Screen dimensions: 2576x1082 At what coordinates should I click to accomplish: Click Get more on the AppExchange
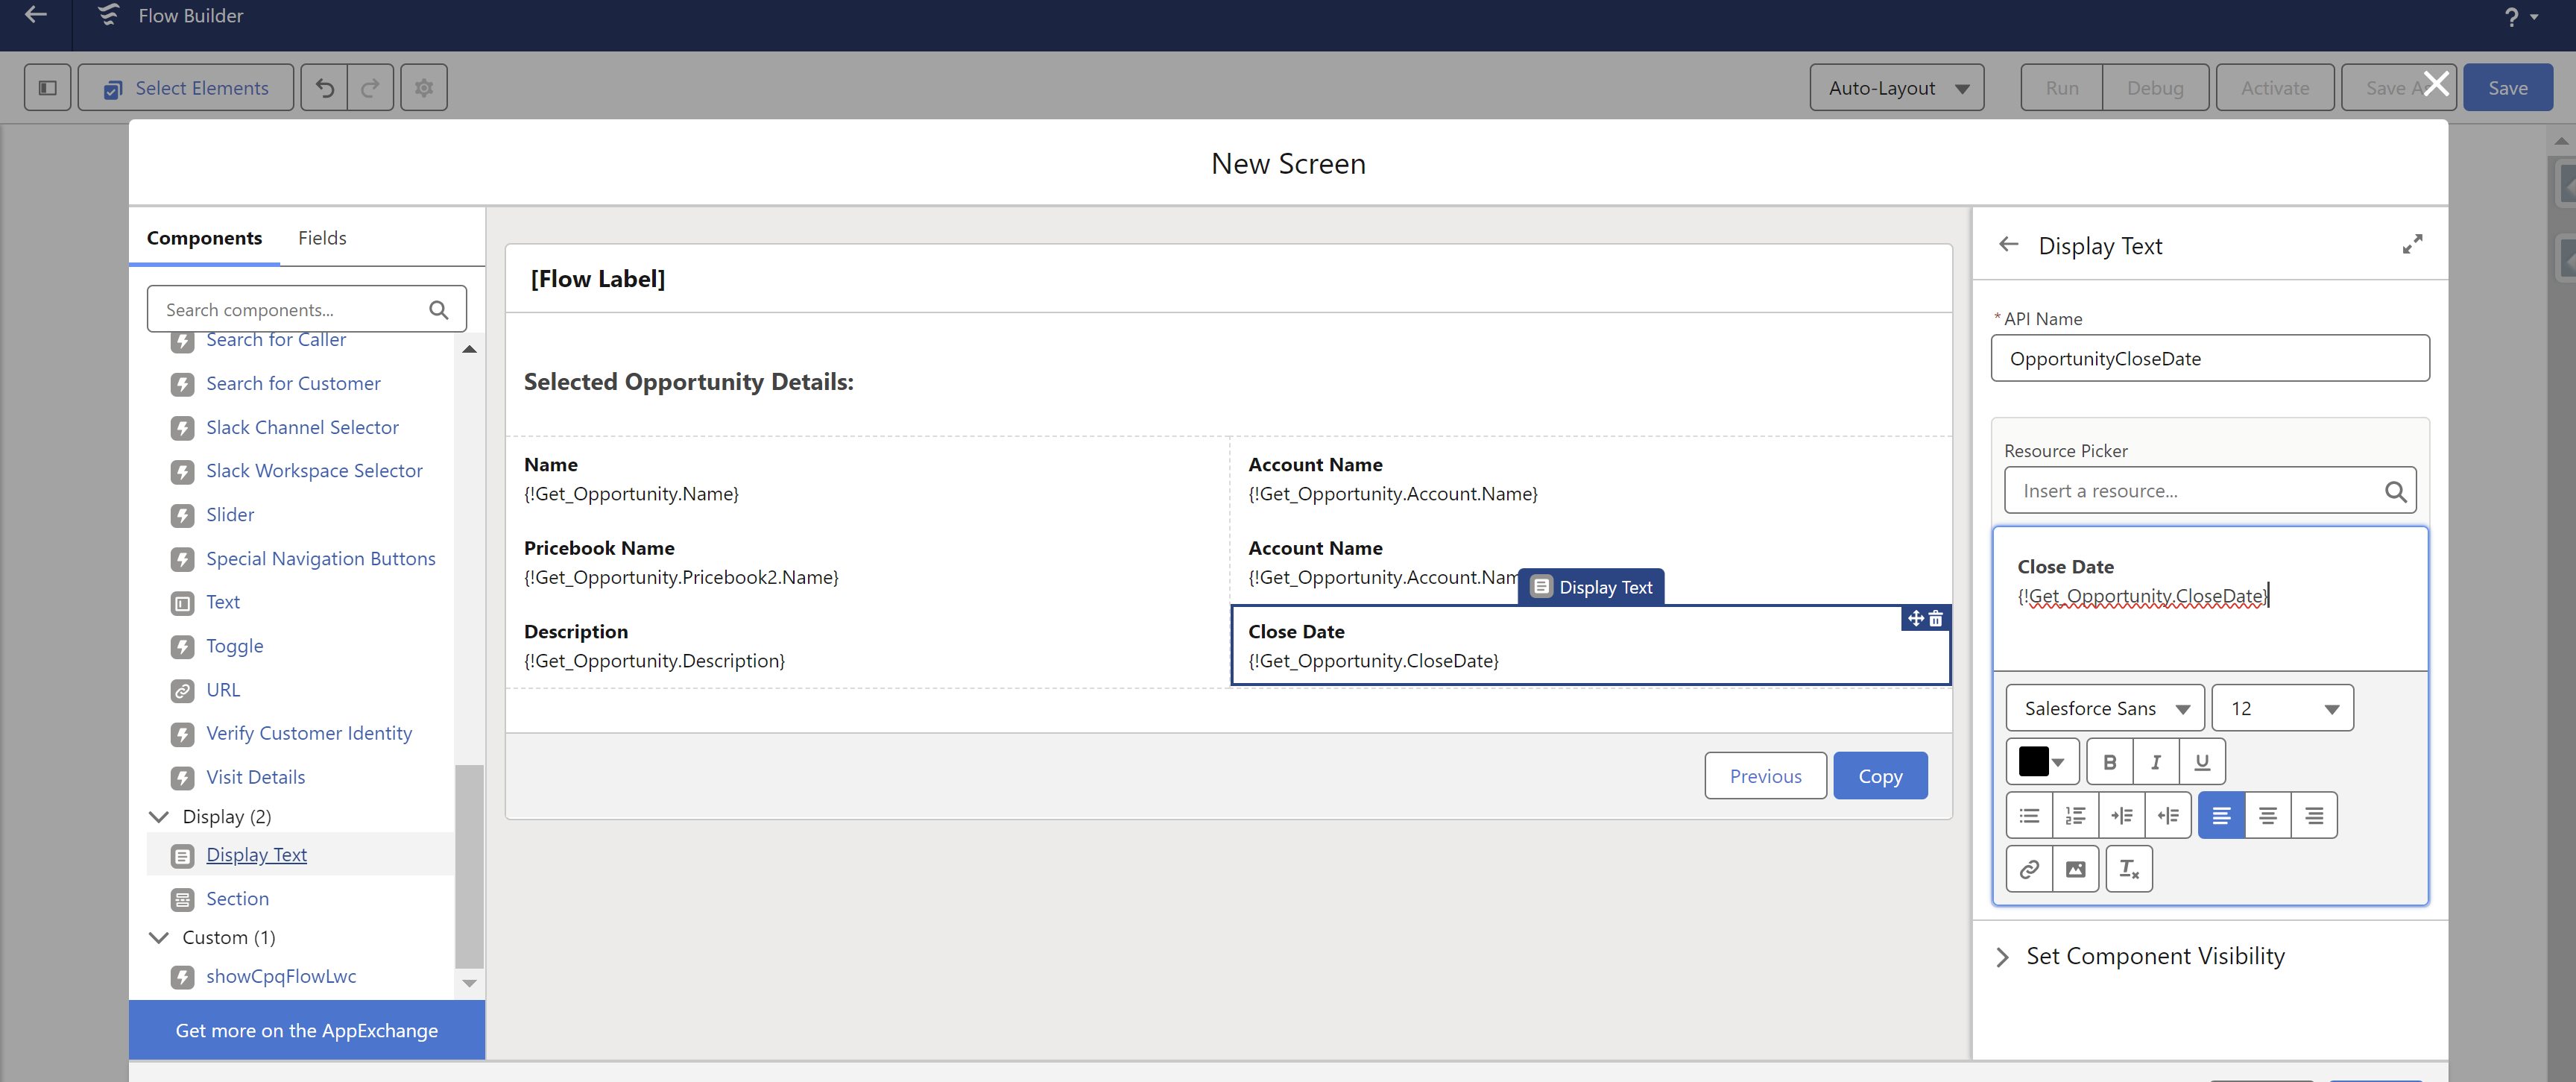pos(307,1030)
